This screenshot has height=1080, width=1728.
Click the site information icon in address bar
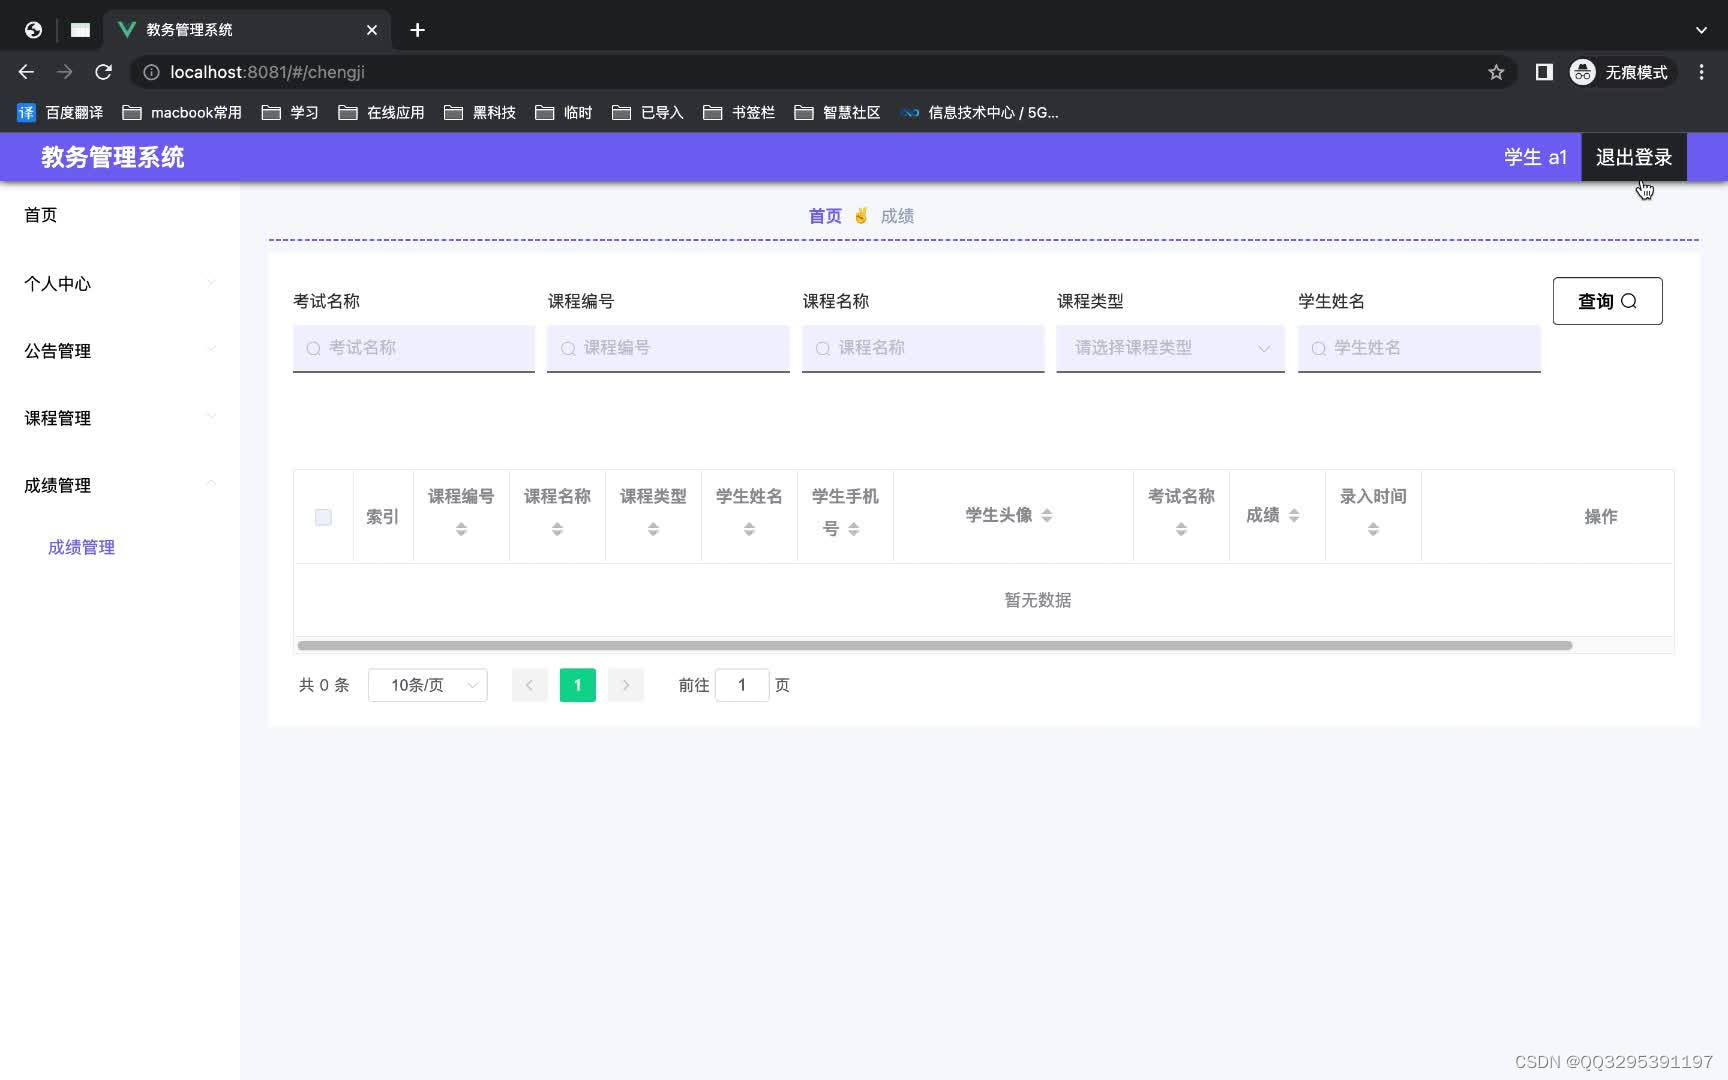[151, 72]
